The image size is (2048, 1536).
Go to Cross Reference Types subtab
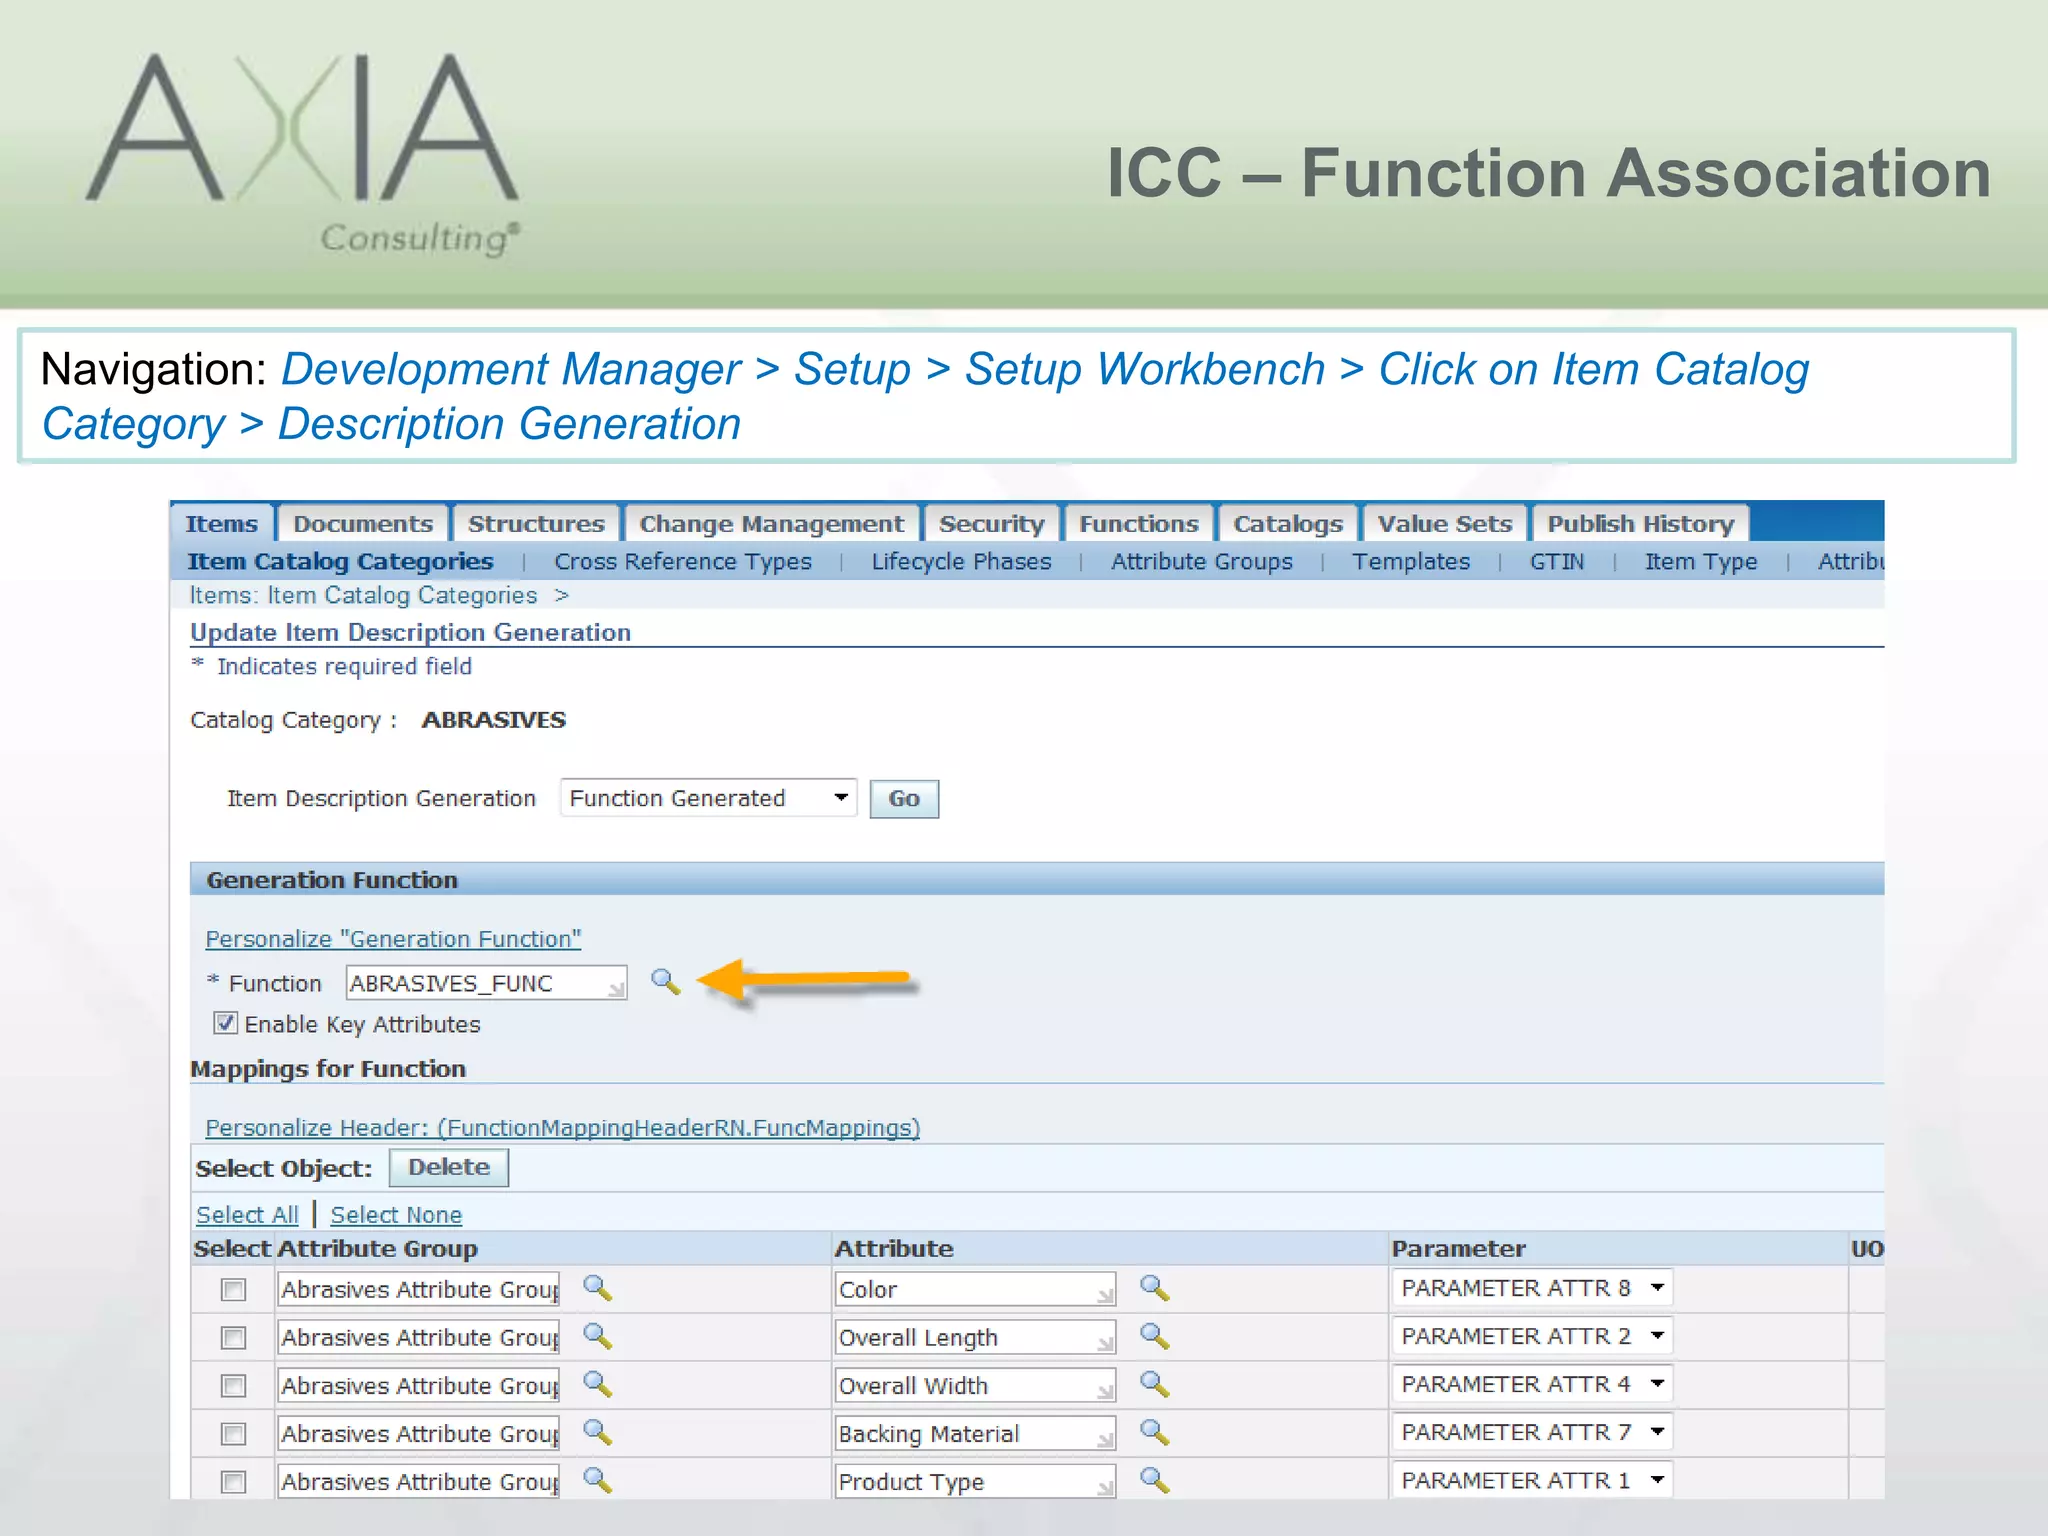[683, 562]
